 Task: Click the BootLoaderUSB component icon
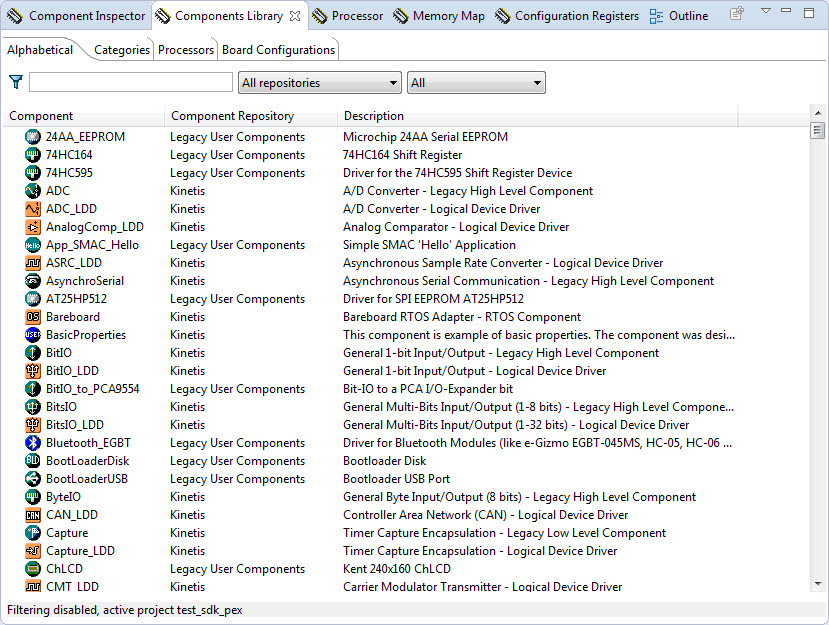(32, 479)
